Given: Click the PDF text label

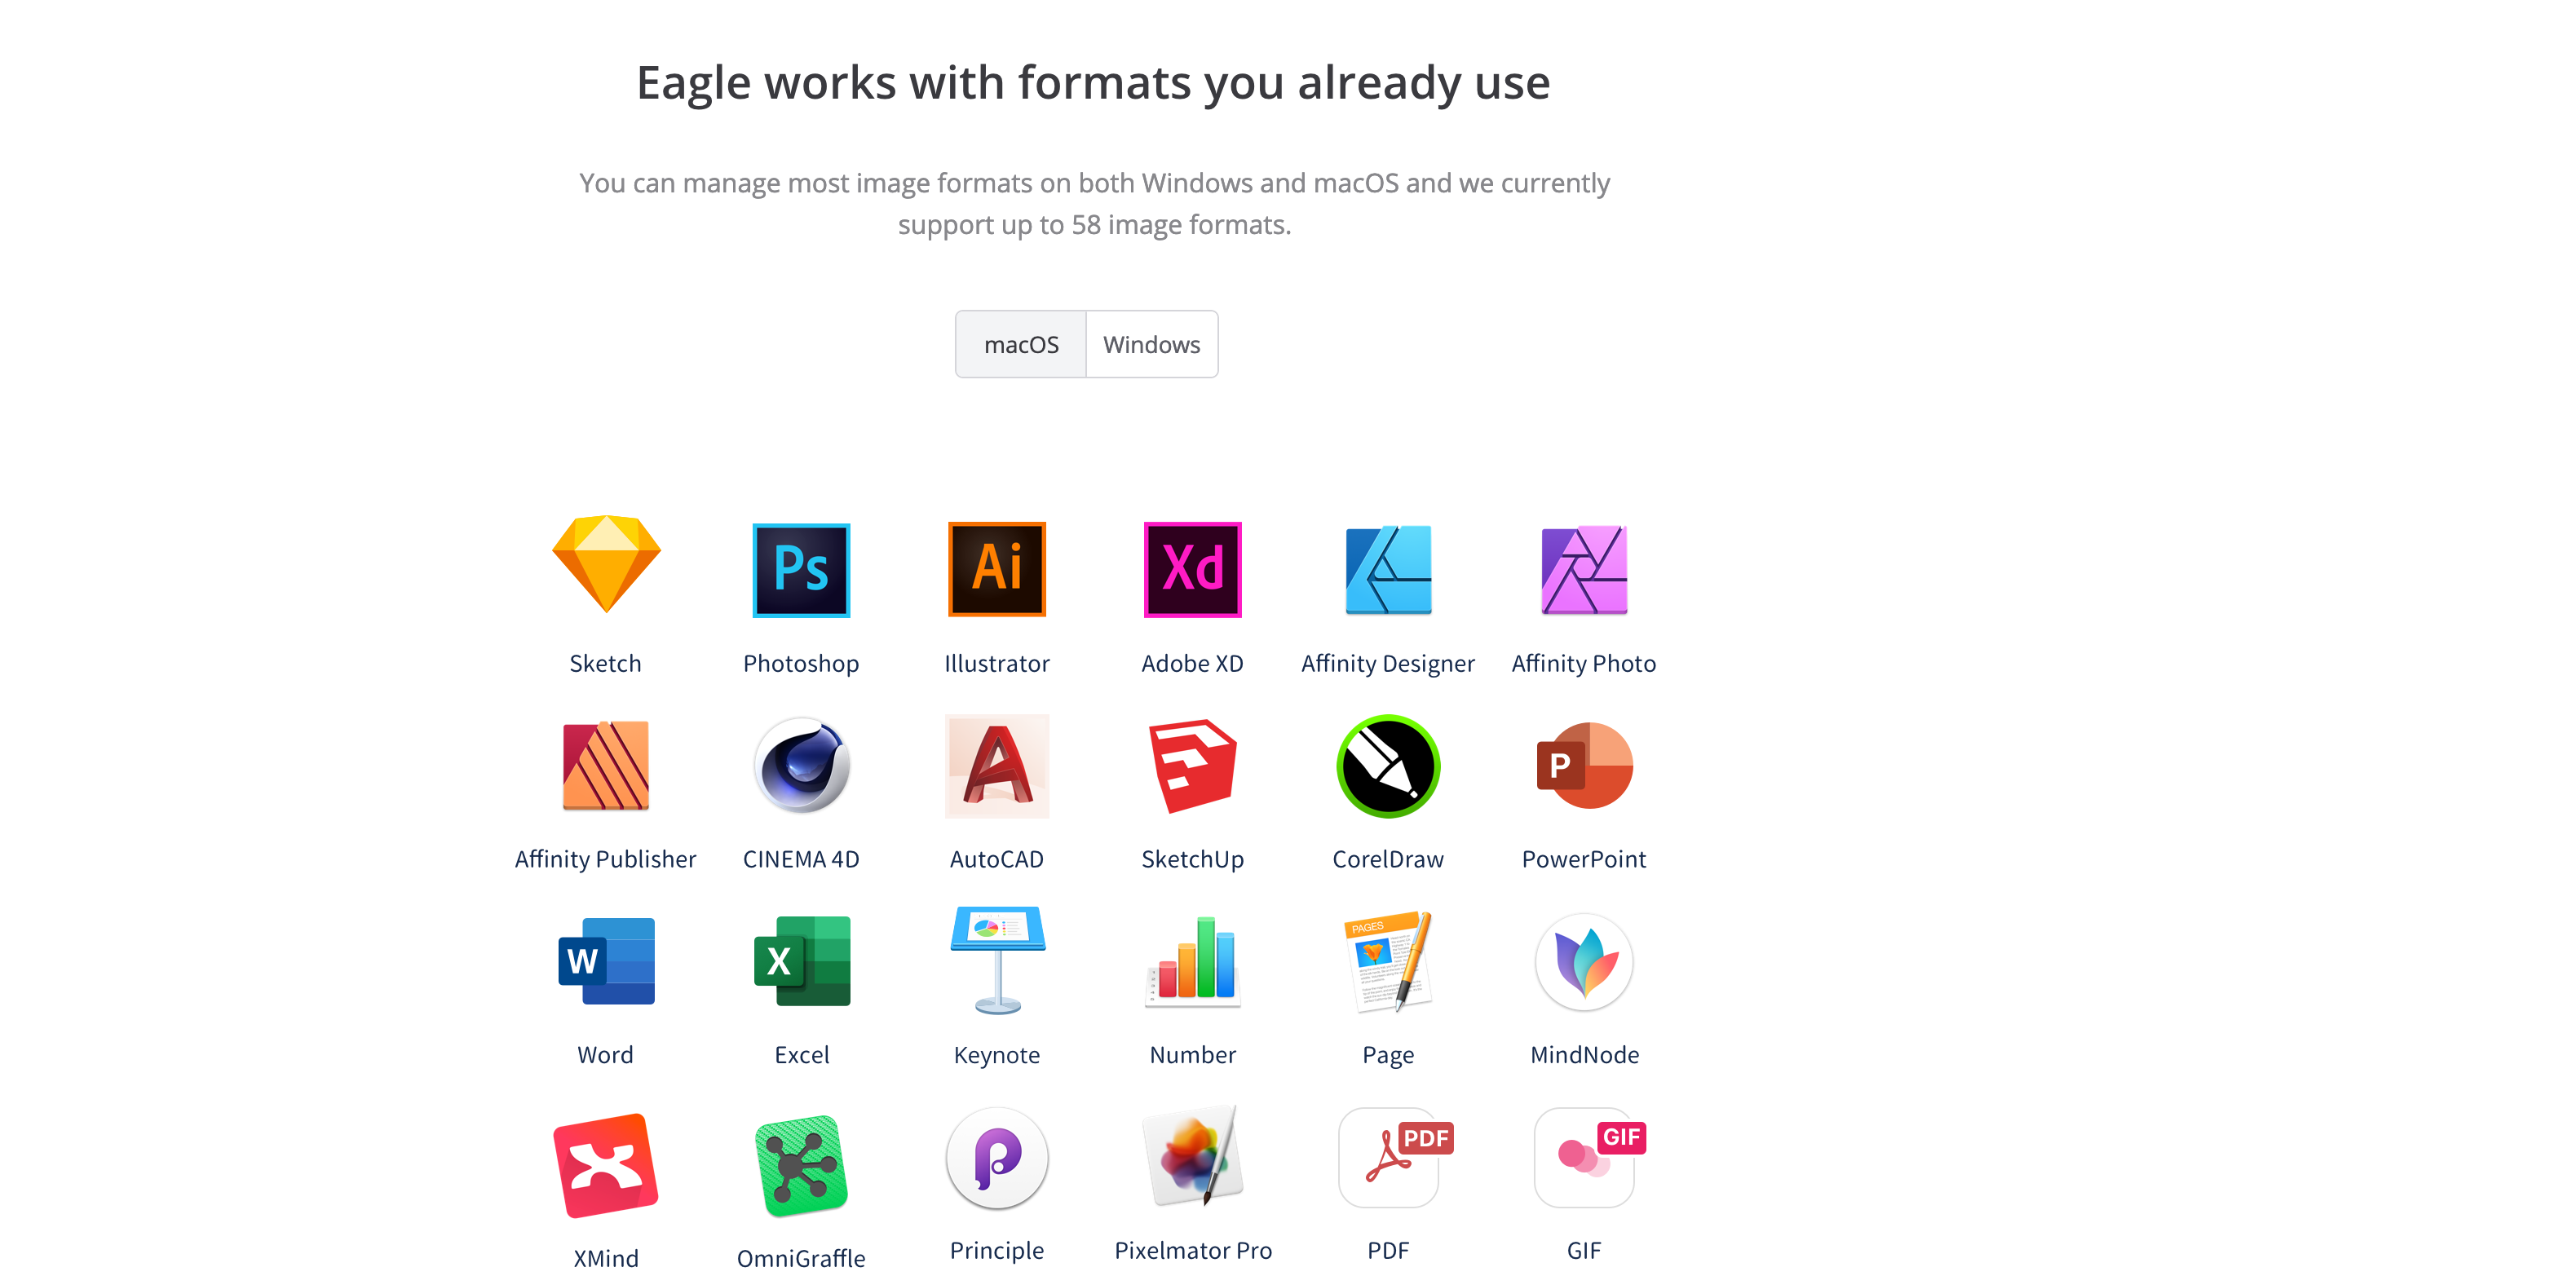Looking at the screenshot, I should click(x=1388, y=1251).
